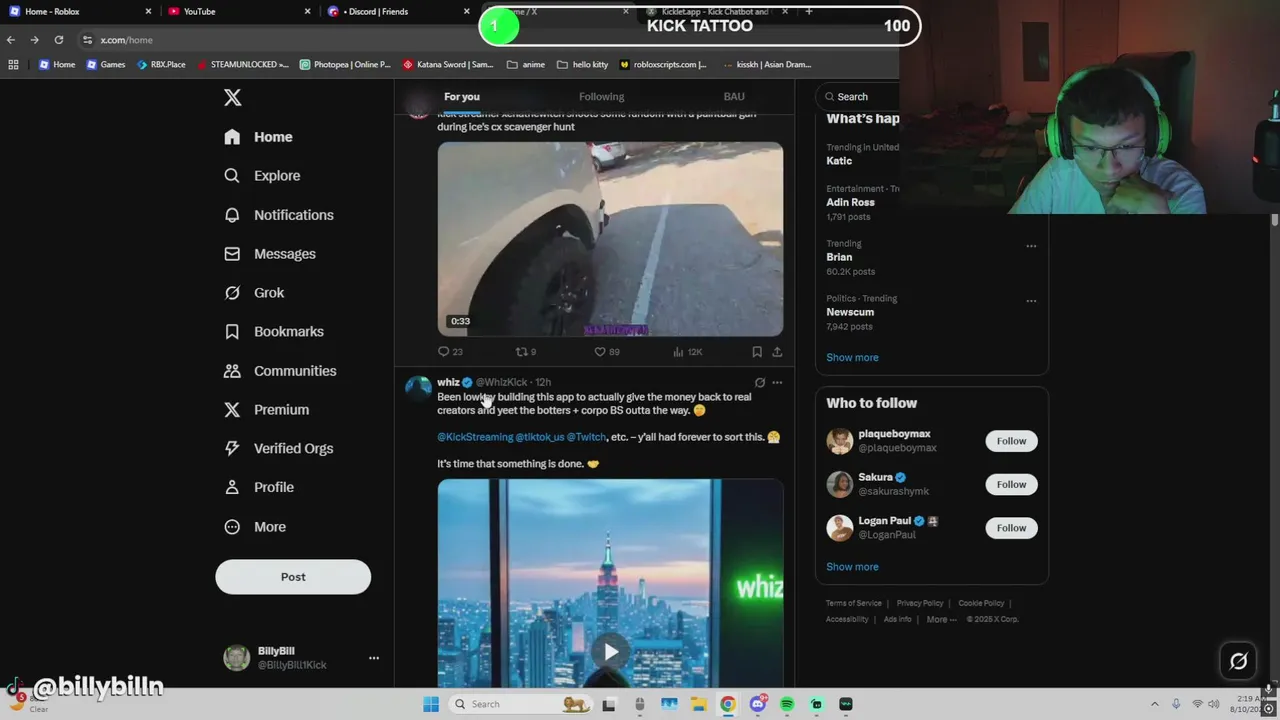Follow plaqueboymax
This screenshot has width=1280, height=720.
[x=1011, y=441]
